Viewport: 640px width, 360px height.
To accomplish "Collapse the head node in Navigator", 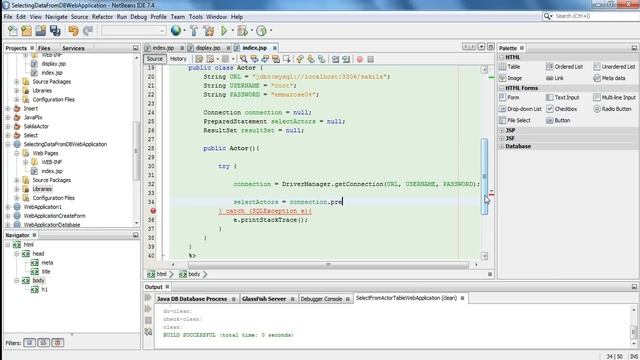I will coord(17,254).
